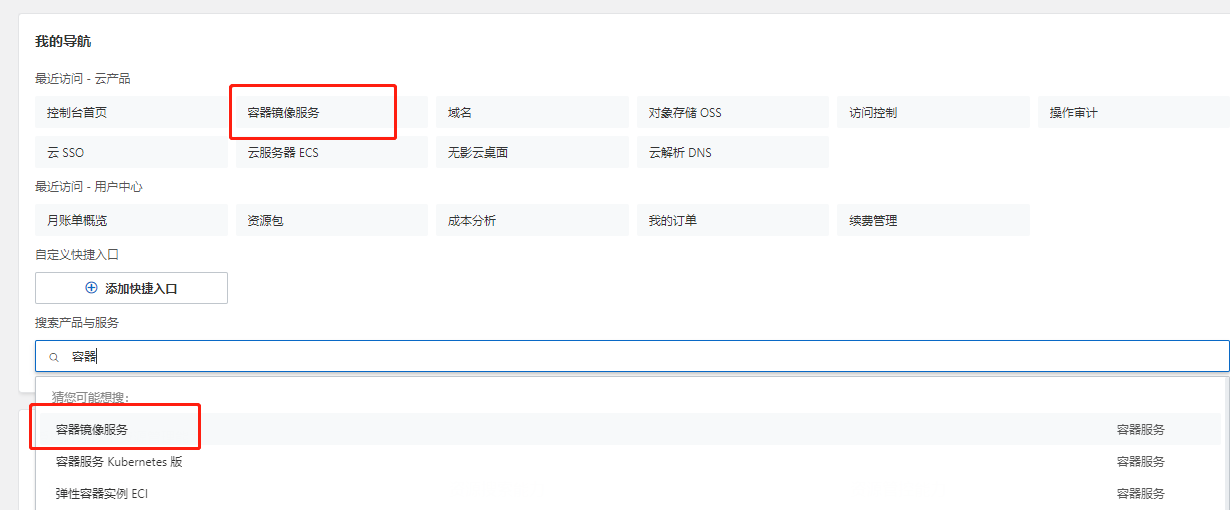Click the 搜索产品与服务 label
The height and width of the screenshot is (510, 1230).
tap(77, 322)
